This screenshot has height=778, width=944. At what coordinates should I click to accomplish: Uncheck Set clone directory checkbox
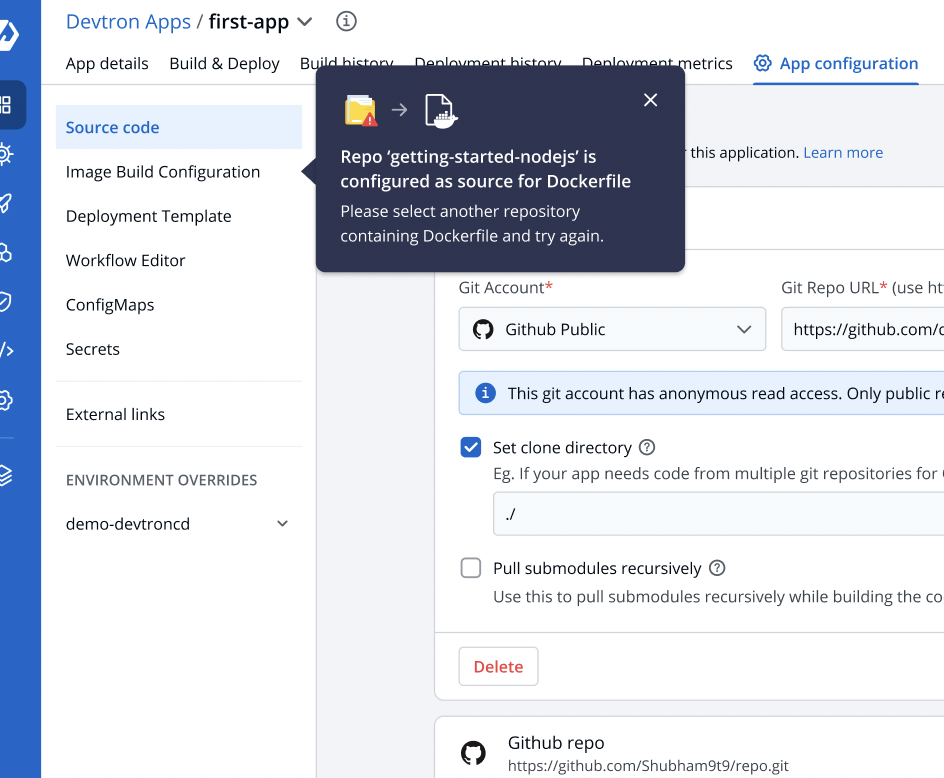click(471, 447)
